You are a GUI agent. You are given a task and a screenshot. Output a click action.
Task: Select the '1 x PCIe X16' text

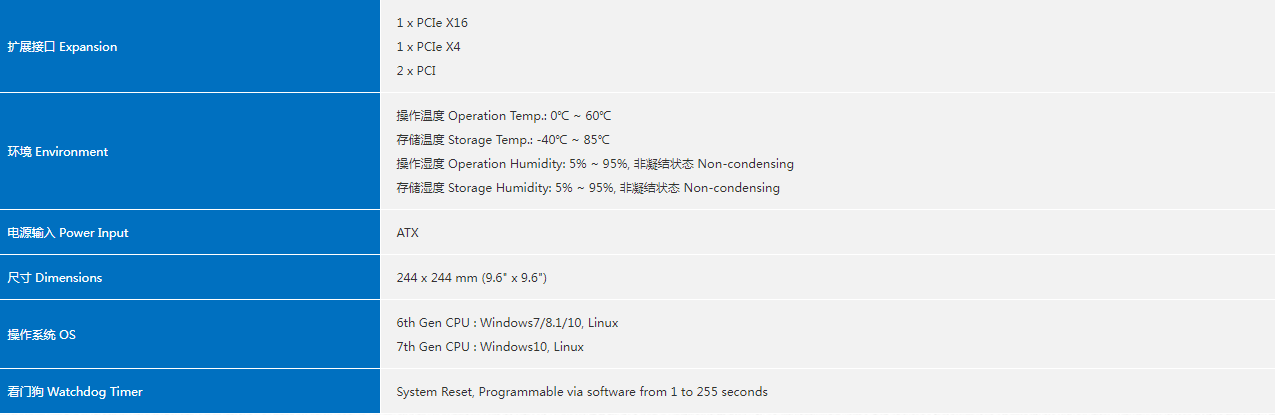point(432,23)
